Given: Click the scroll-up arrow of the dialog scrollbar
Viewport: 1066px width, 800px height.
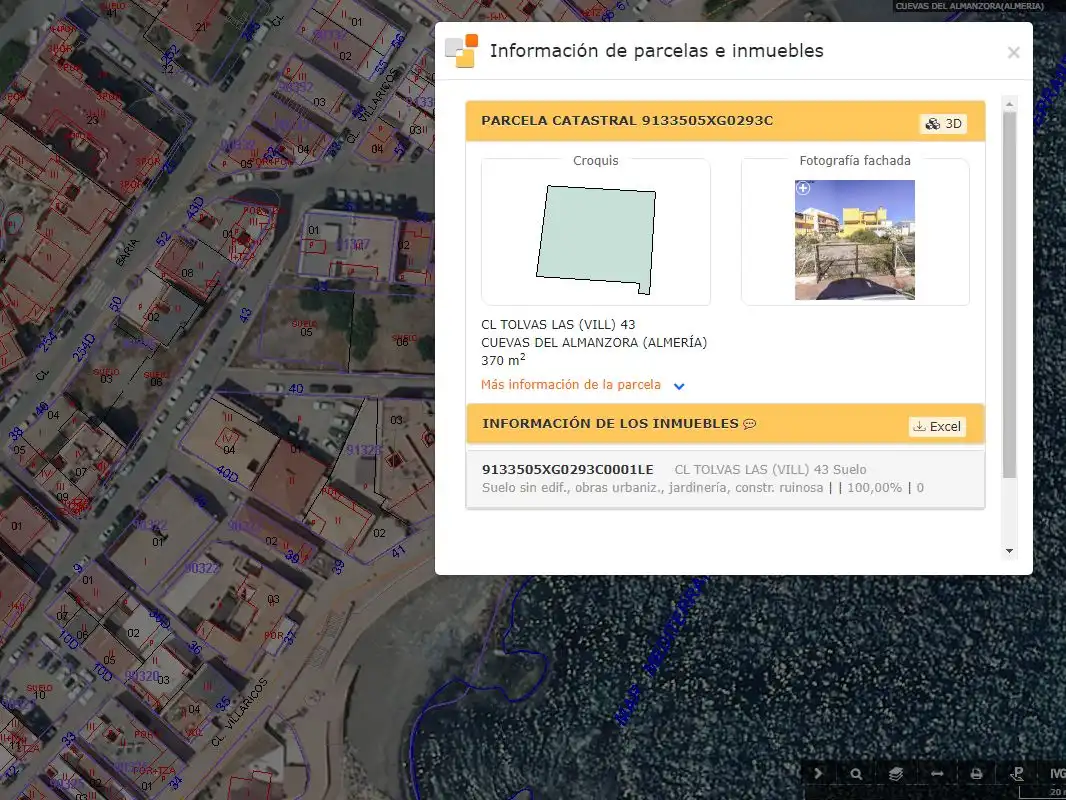Looking at the screenshot, I should (1010, 104).
